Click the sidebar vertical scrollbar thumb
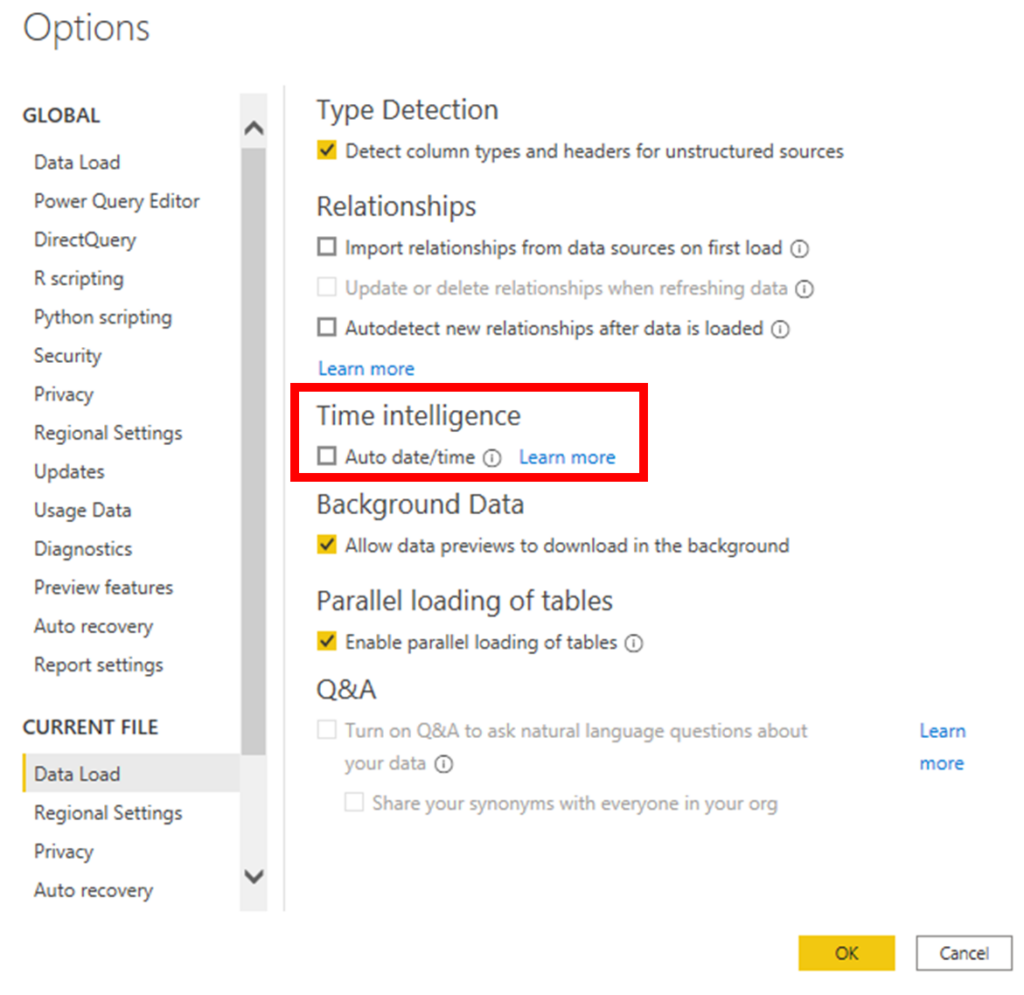This screenshot has width=1024, height=995. 253,451
